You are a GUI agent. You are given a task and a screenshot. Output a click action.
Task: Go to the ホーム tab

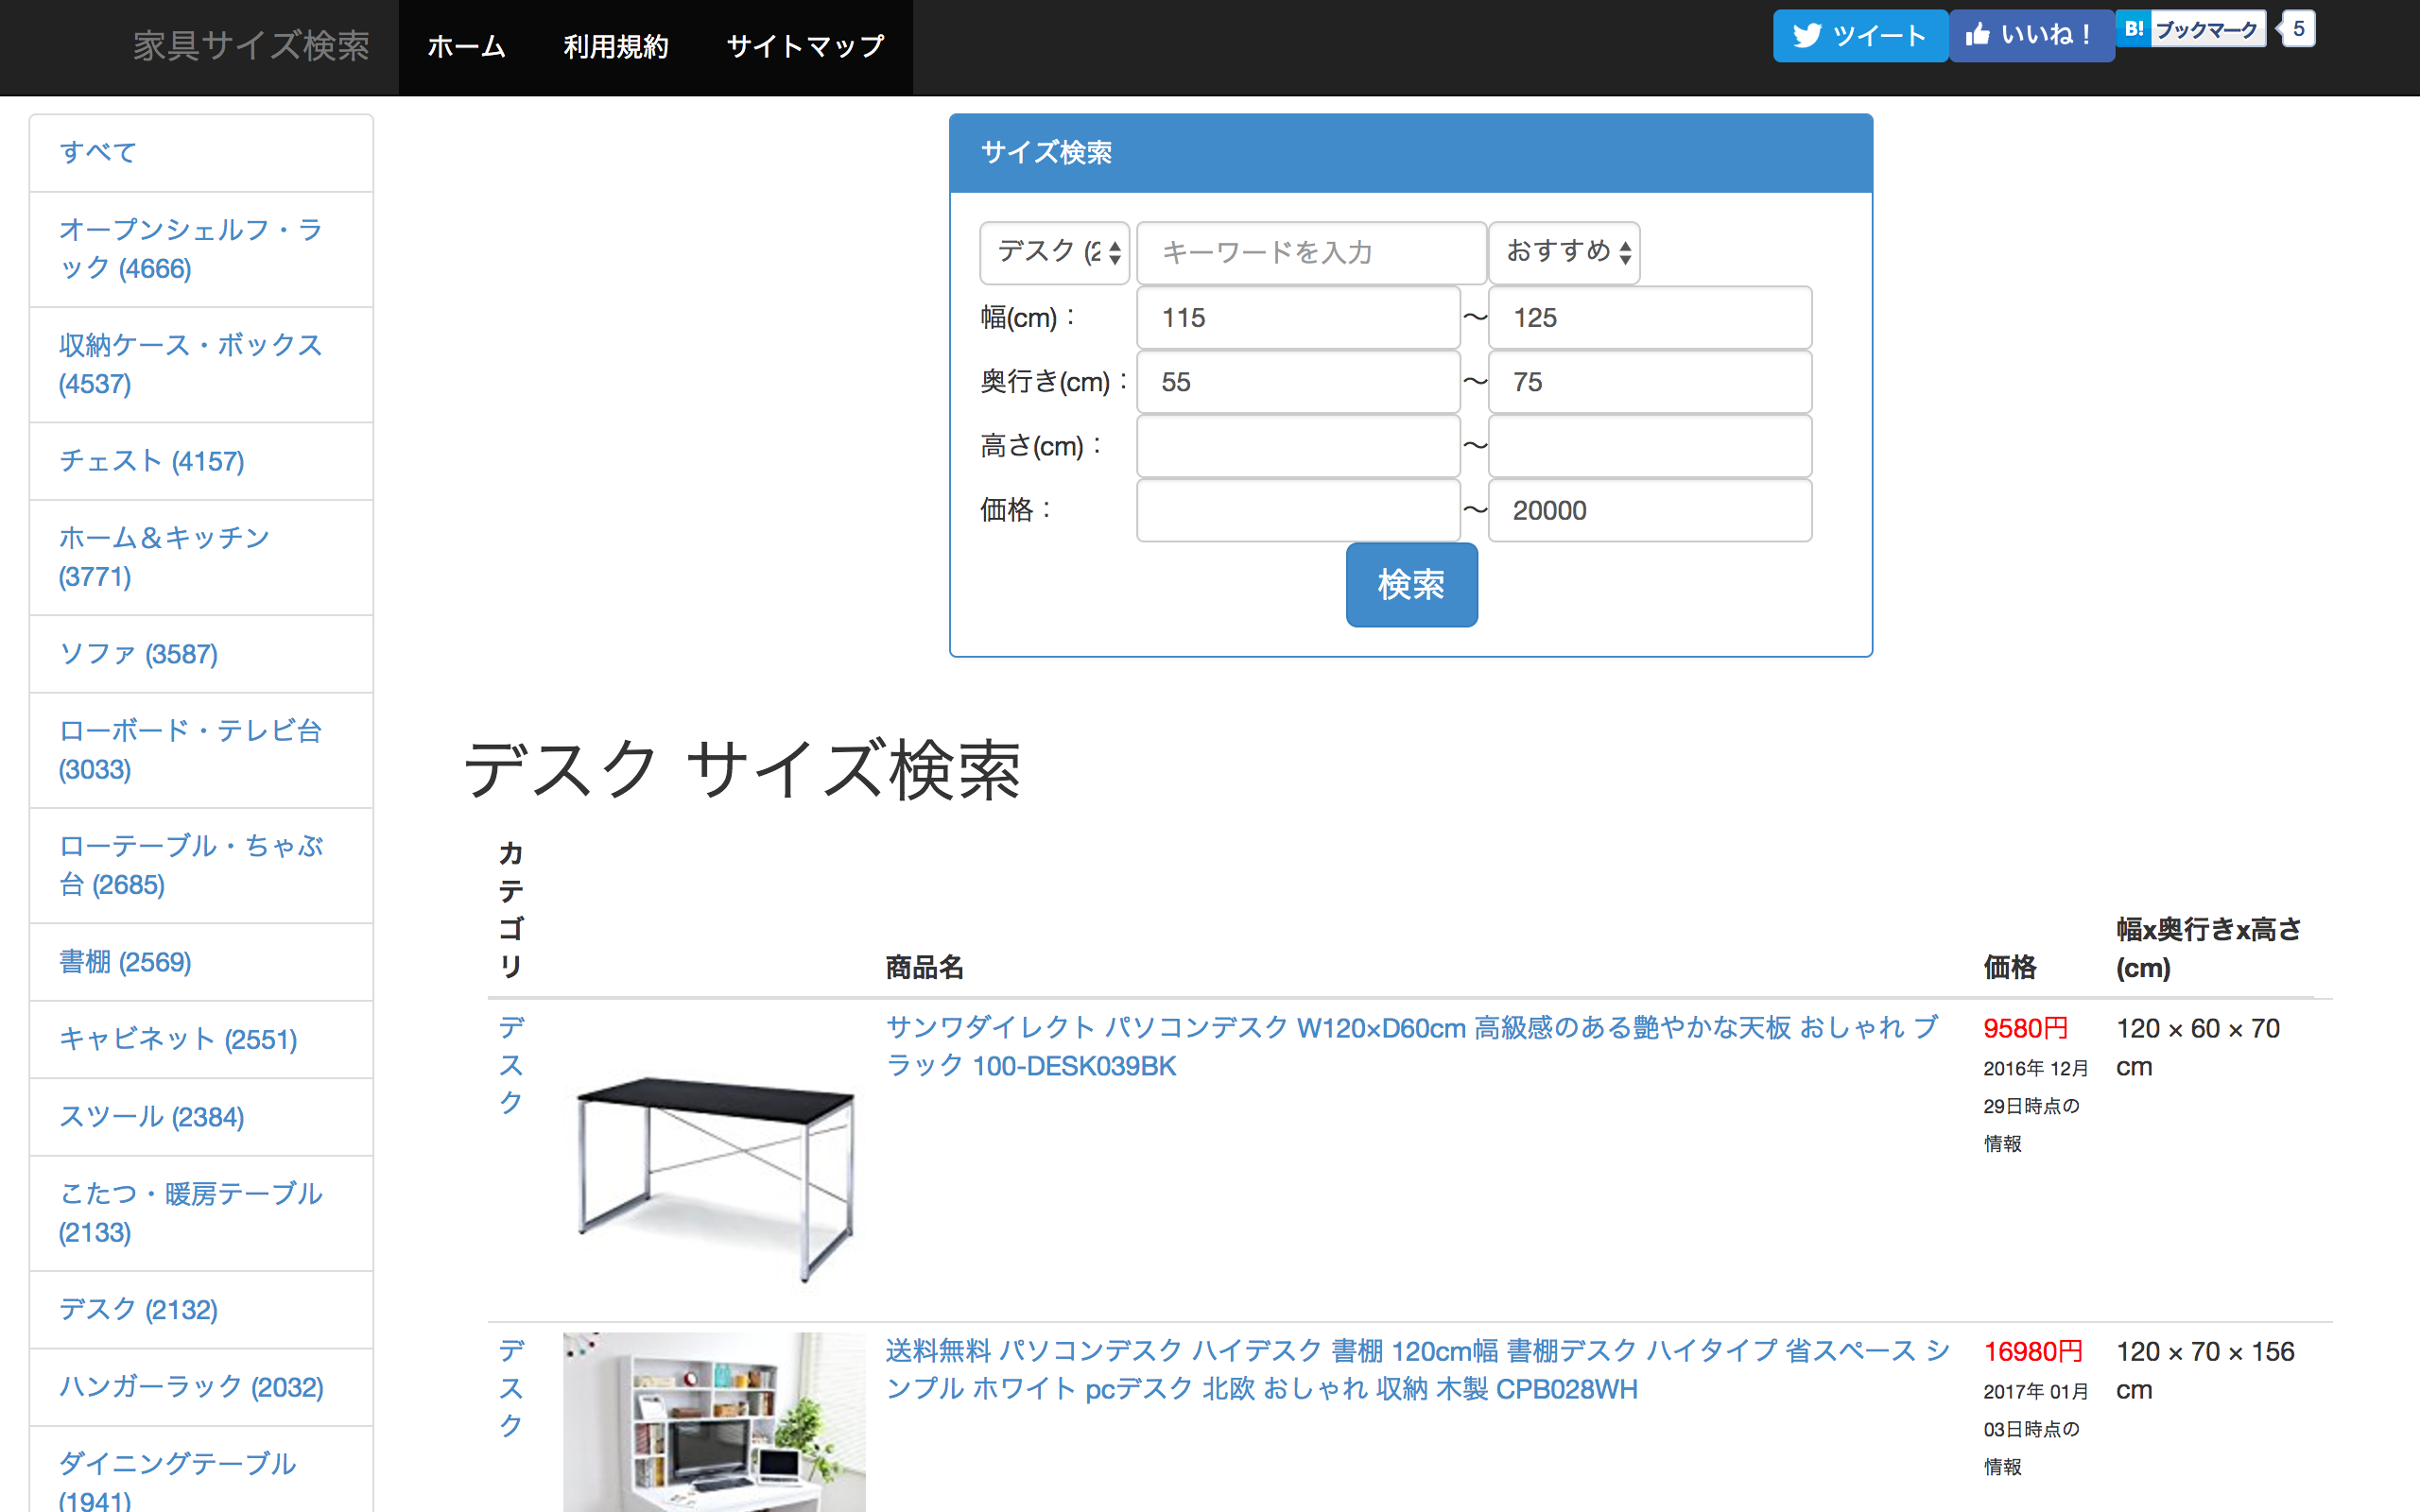(x=466, y=46)
